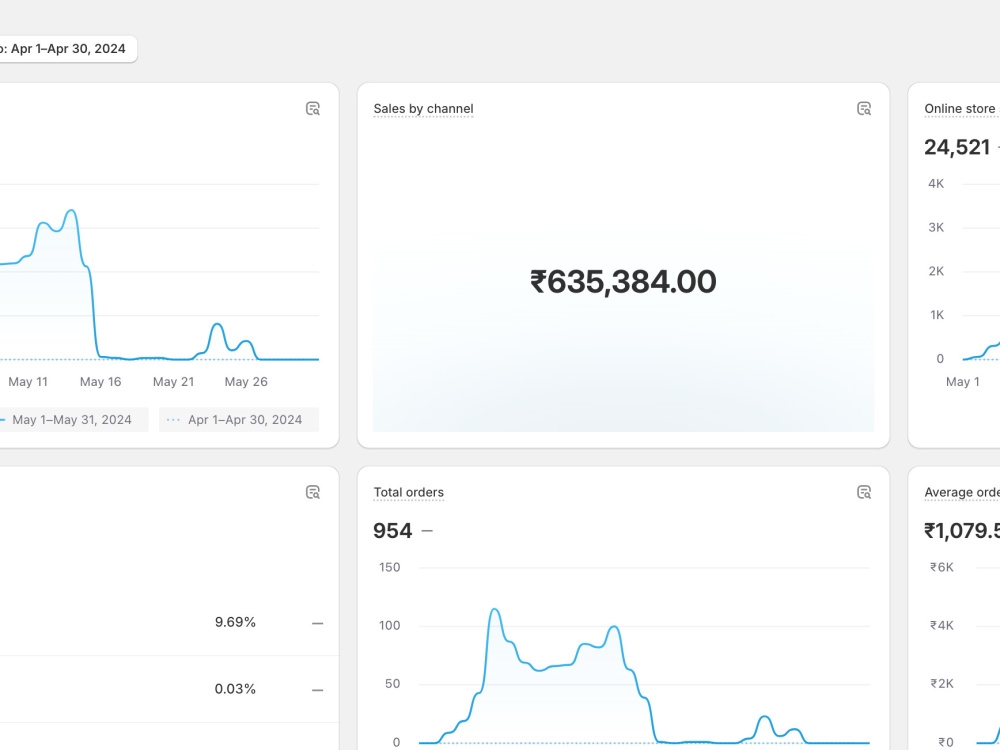Open the comparison date range Apr 1–Apr 30 picker

click(x=64, y=49)
